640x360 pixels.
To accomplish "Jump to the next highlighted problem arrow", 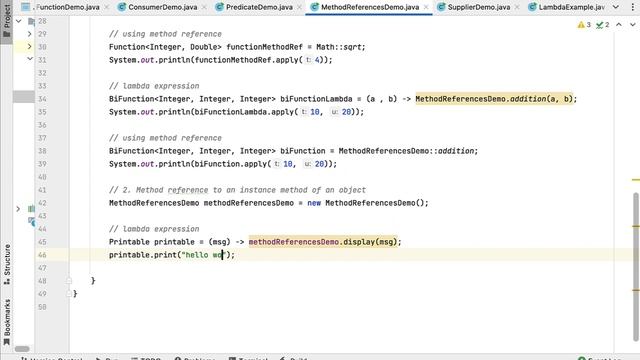I will (633, 25).
